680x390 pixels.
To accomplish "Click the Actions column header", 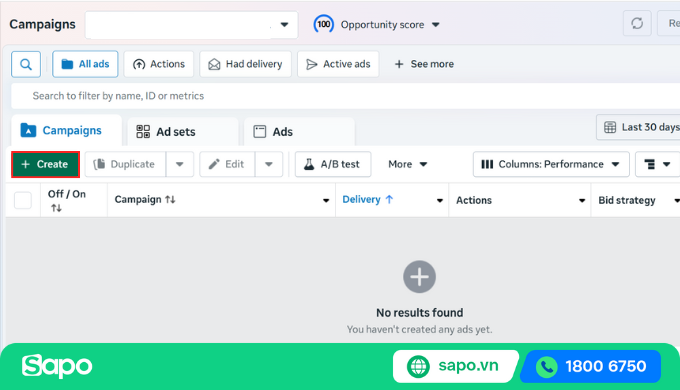I will tap(474, 200).
